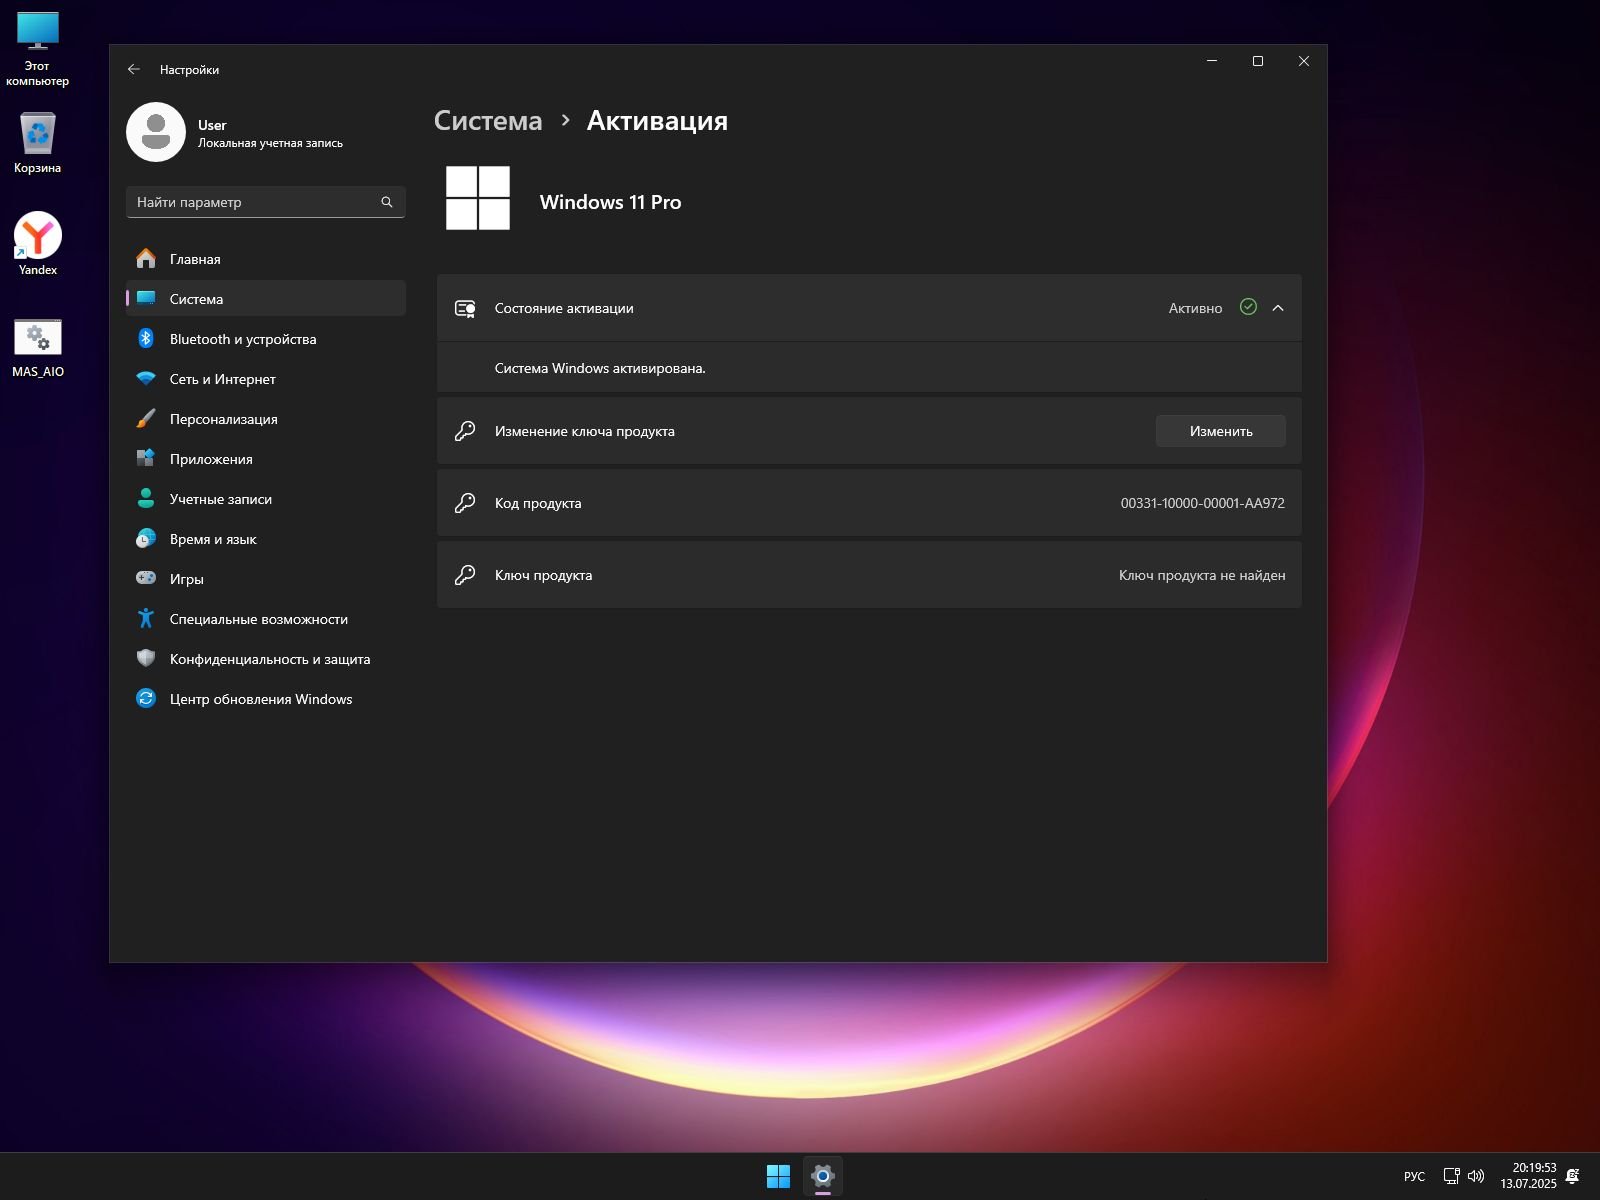The image size is (1600, 1200).
Task: Select the Корзина recycle bin icon
Action: pyautogui.click(x=38, y=142)
